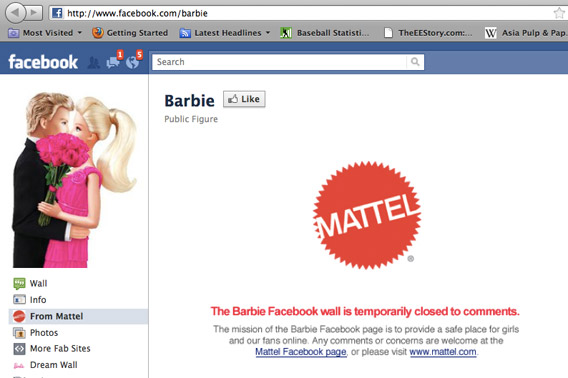Click the From Mattel red logo icon
568x378 pixels.
[x=19, y=316]
